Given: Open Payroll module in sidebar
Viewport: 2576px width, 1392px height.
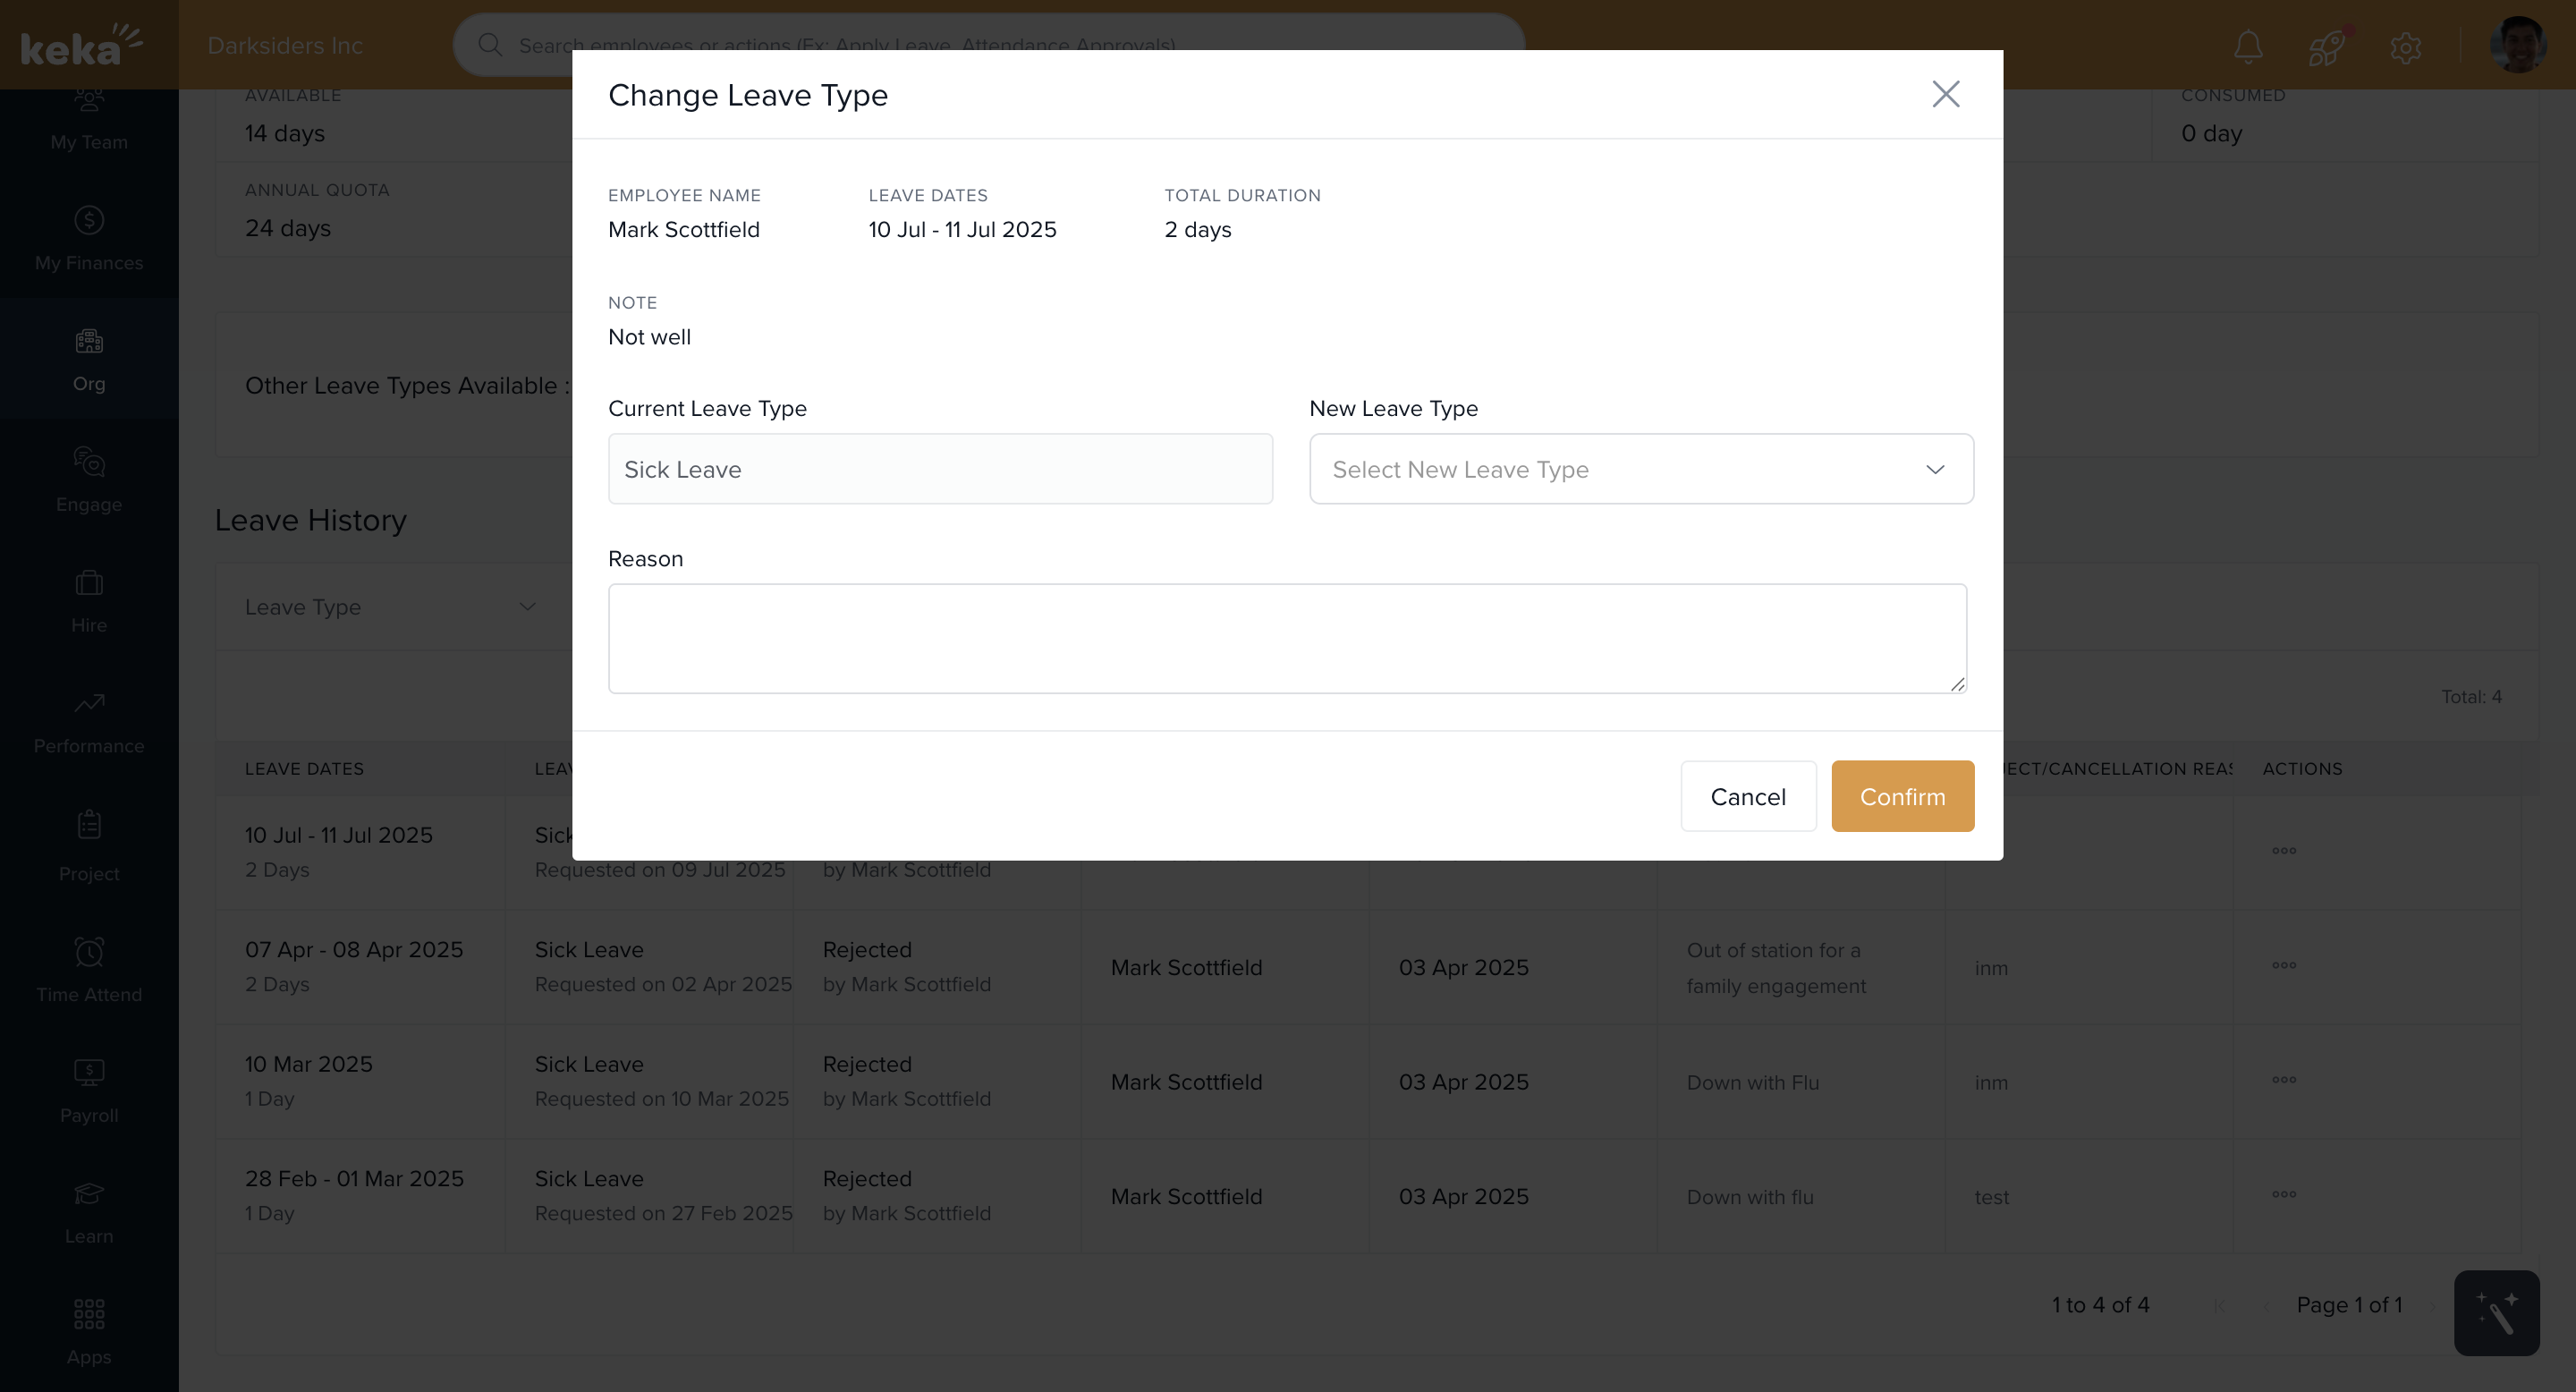Looking at the screenshot, I should (x=89, y=1090).
